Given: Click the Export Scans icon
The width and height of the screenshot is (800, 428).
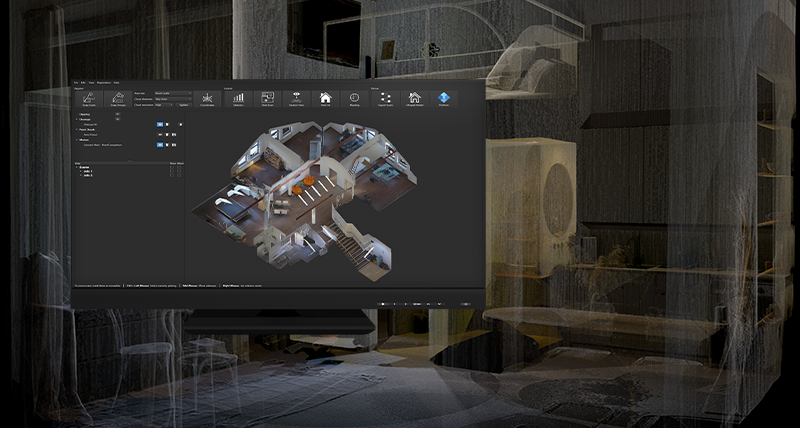Looking at the screenshot, I should (385, 98).
